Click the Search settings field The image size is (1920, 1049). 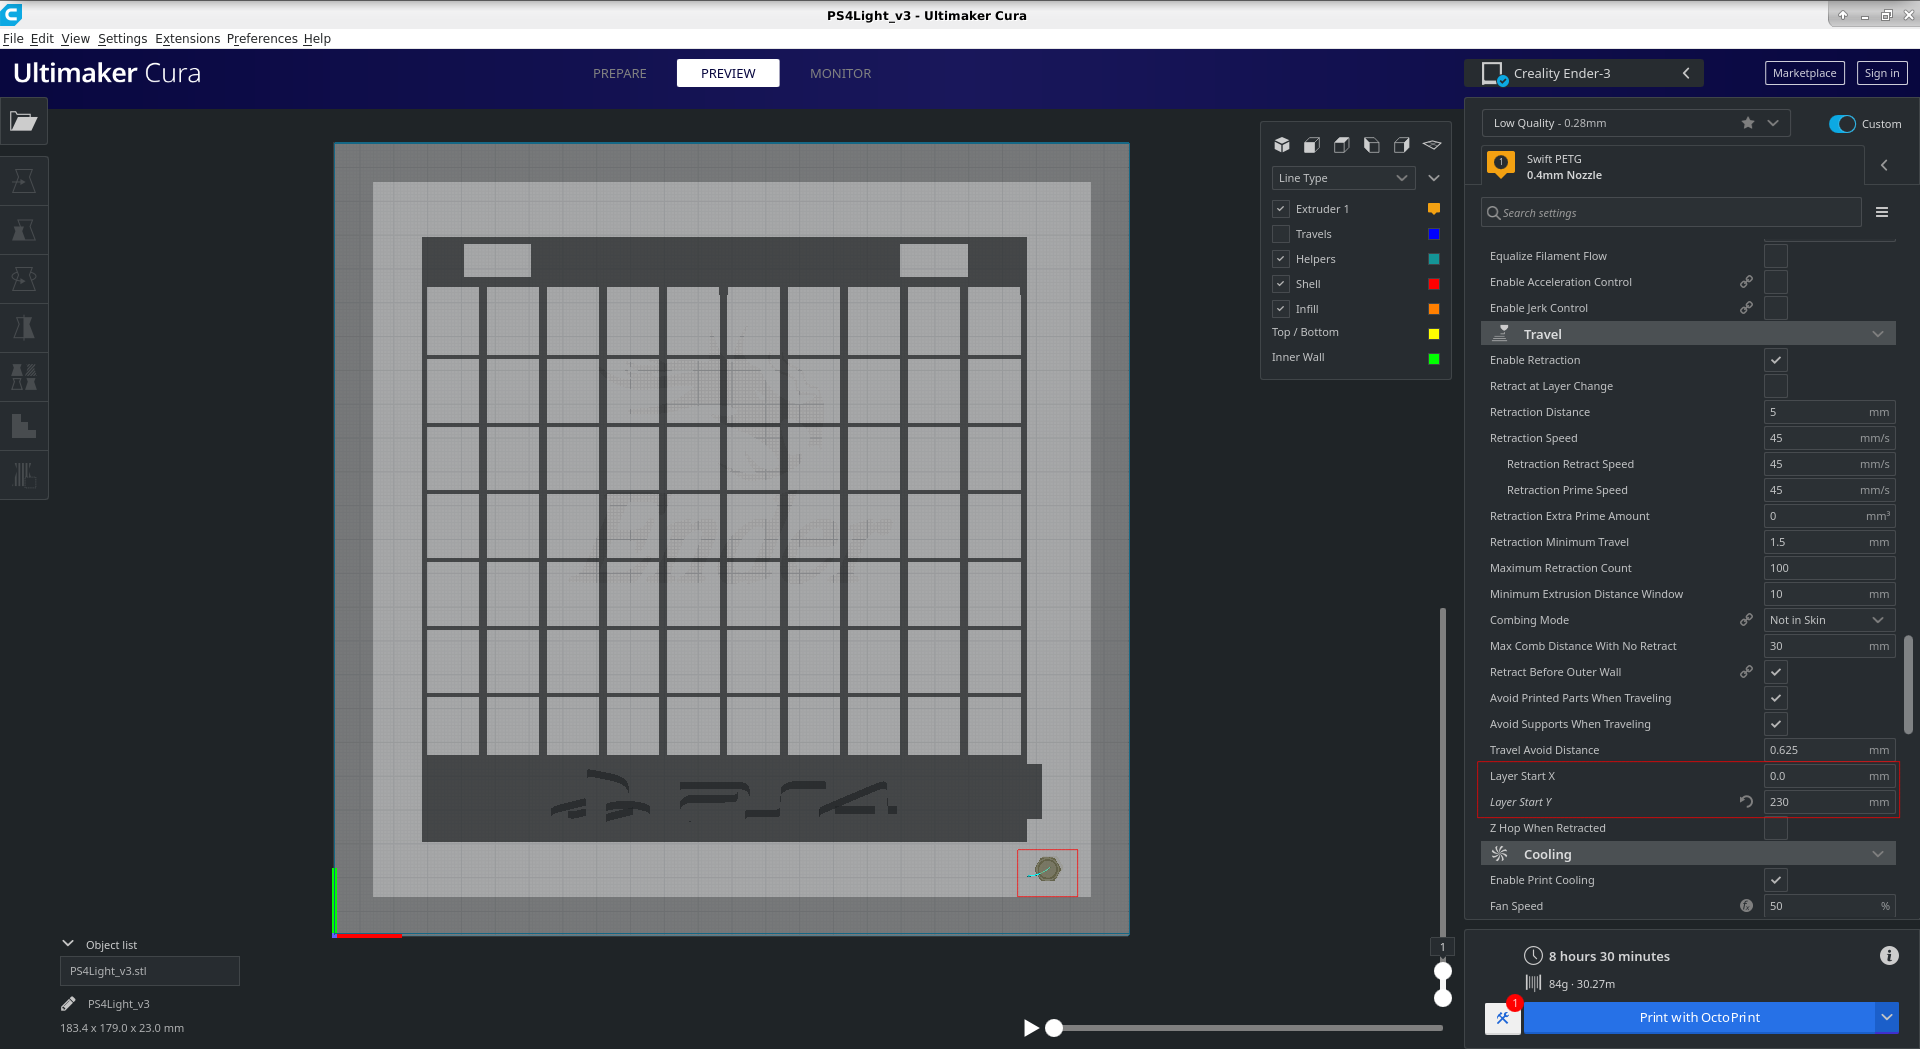1671,212
